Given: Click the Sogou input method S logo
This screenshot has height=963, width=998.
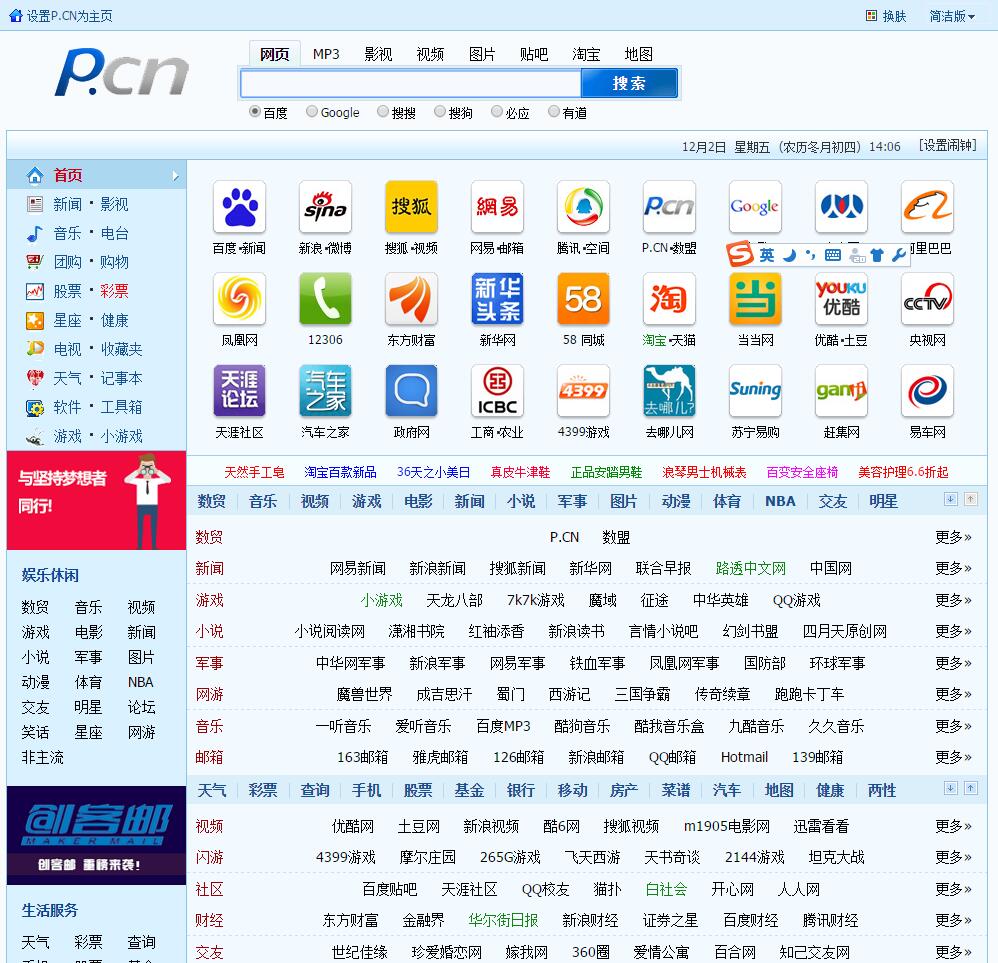Looking at the screenshot, I should coord(740,255).
